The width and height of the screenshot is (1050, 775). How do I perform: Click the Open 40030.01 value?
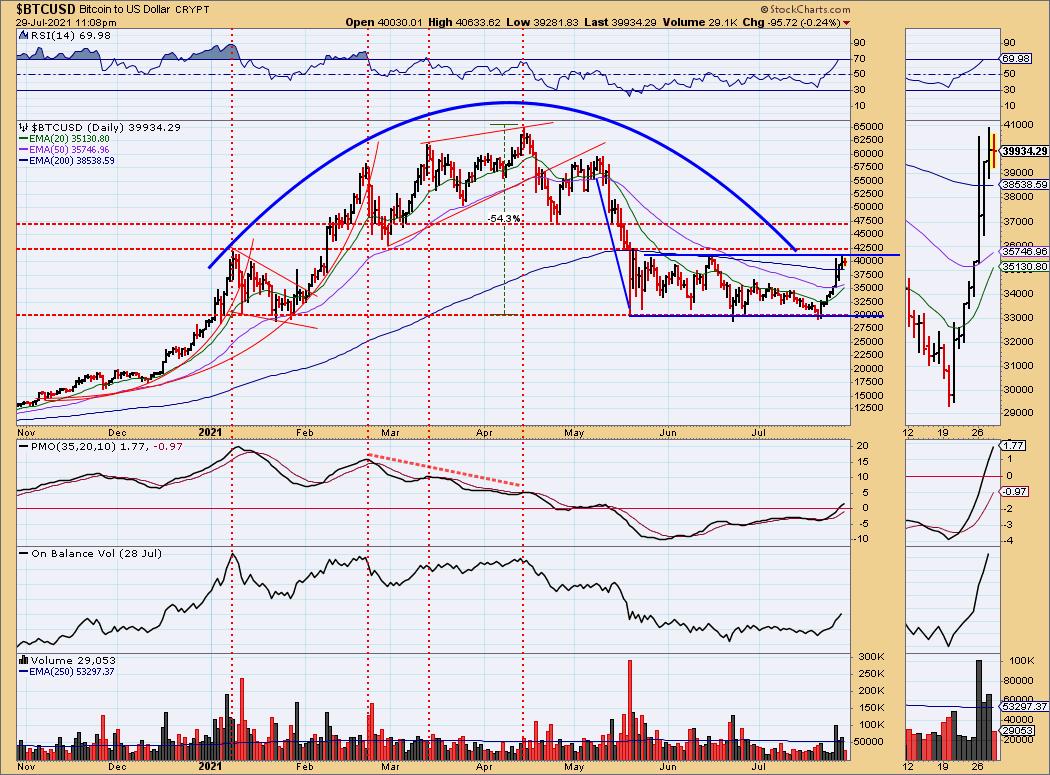(384, 22)
